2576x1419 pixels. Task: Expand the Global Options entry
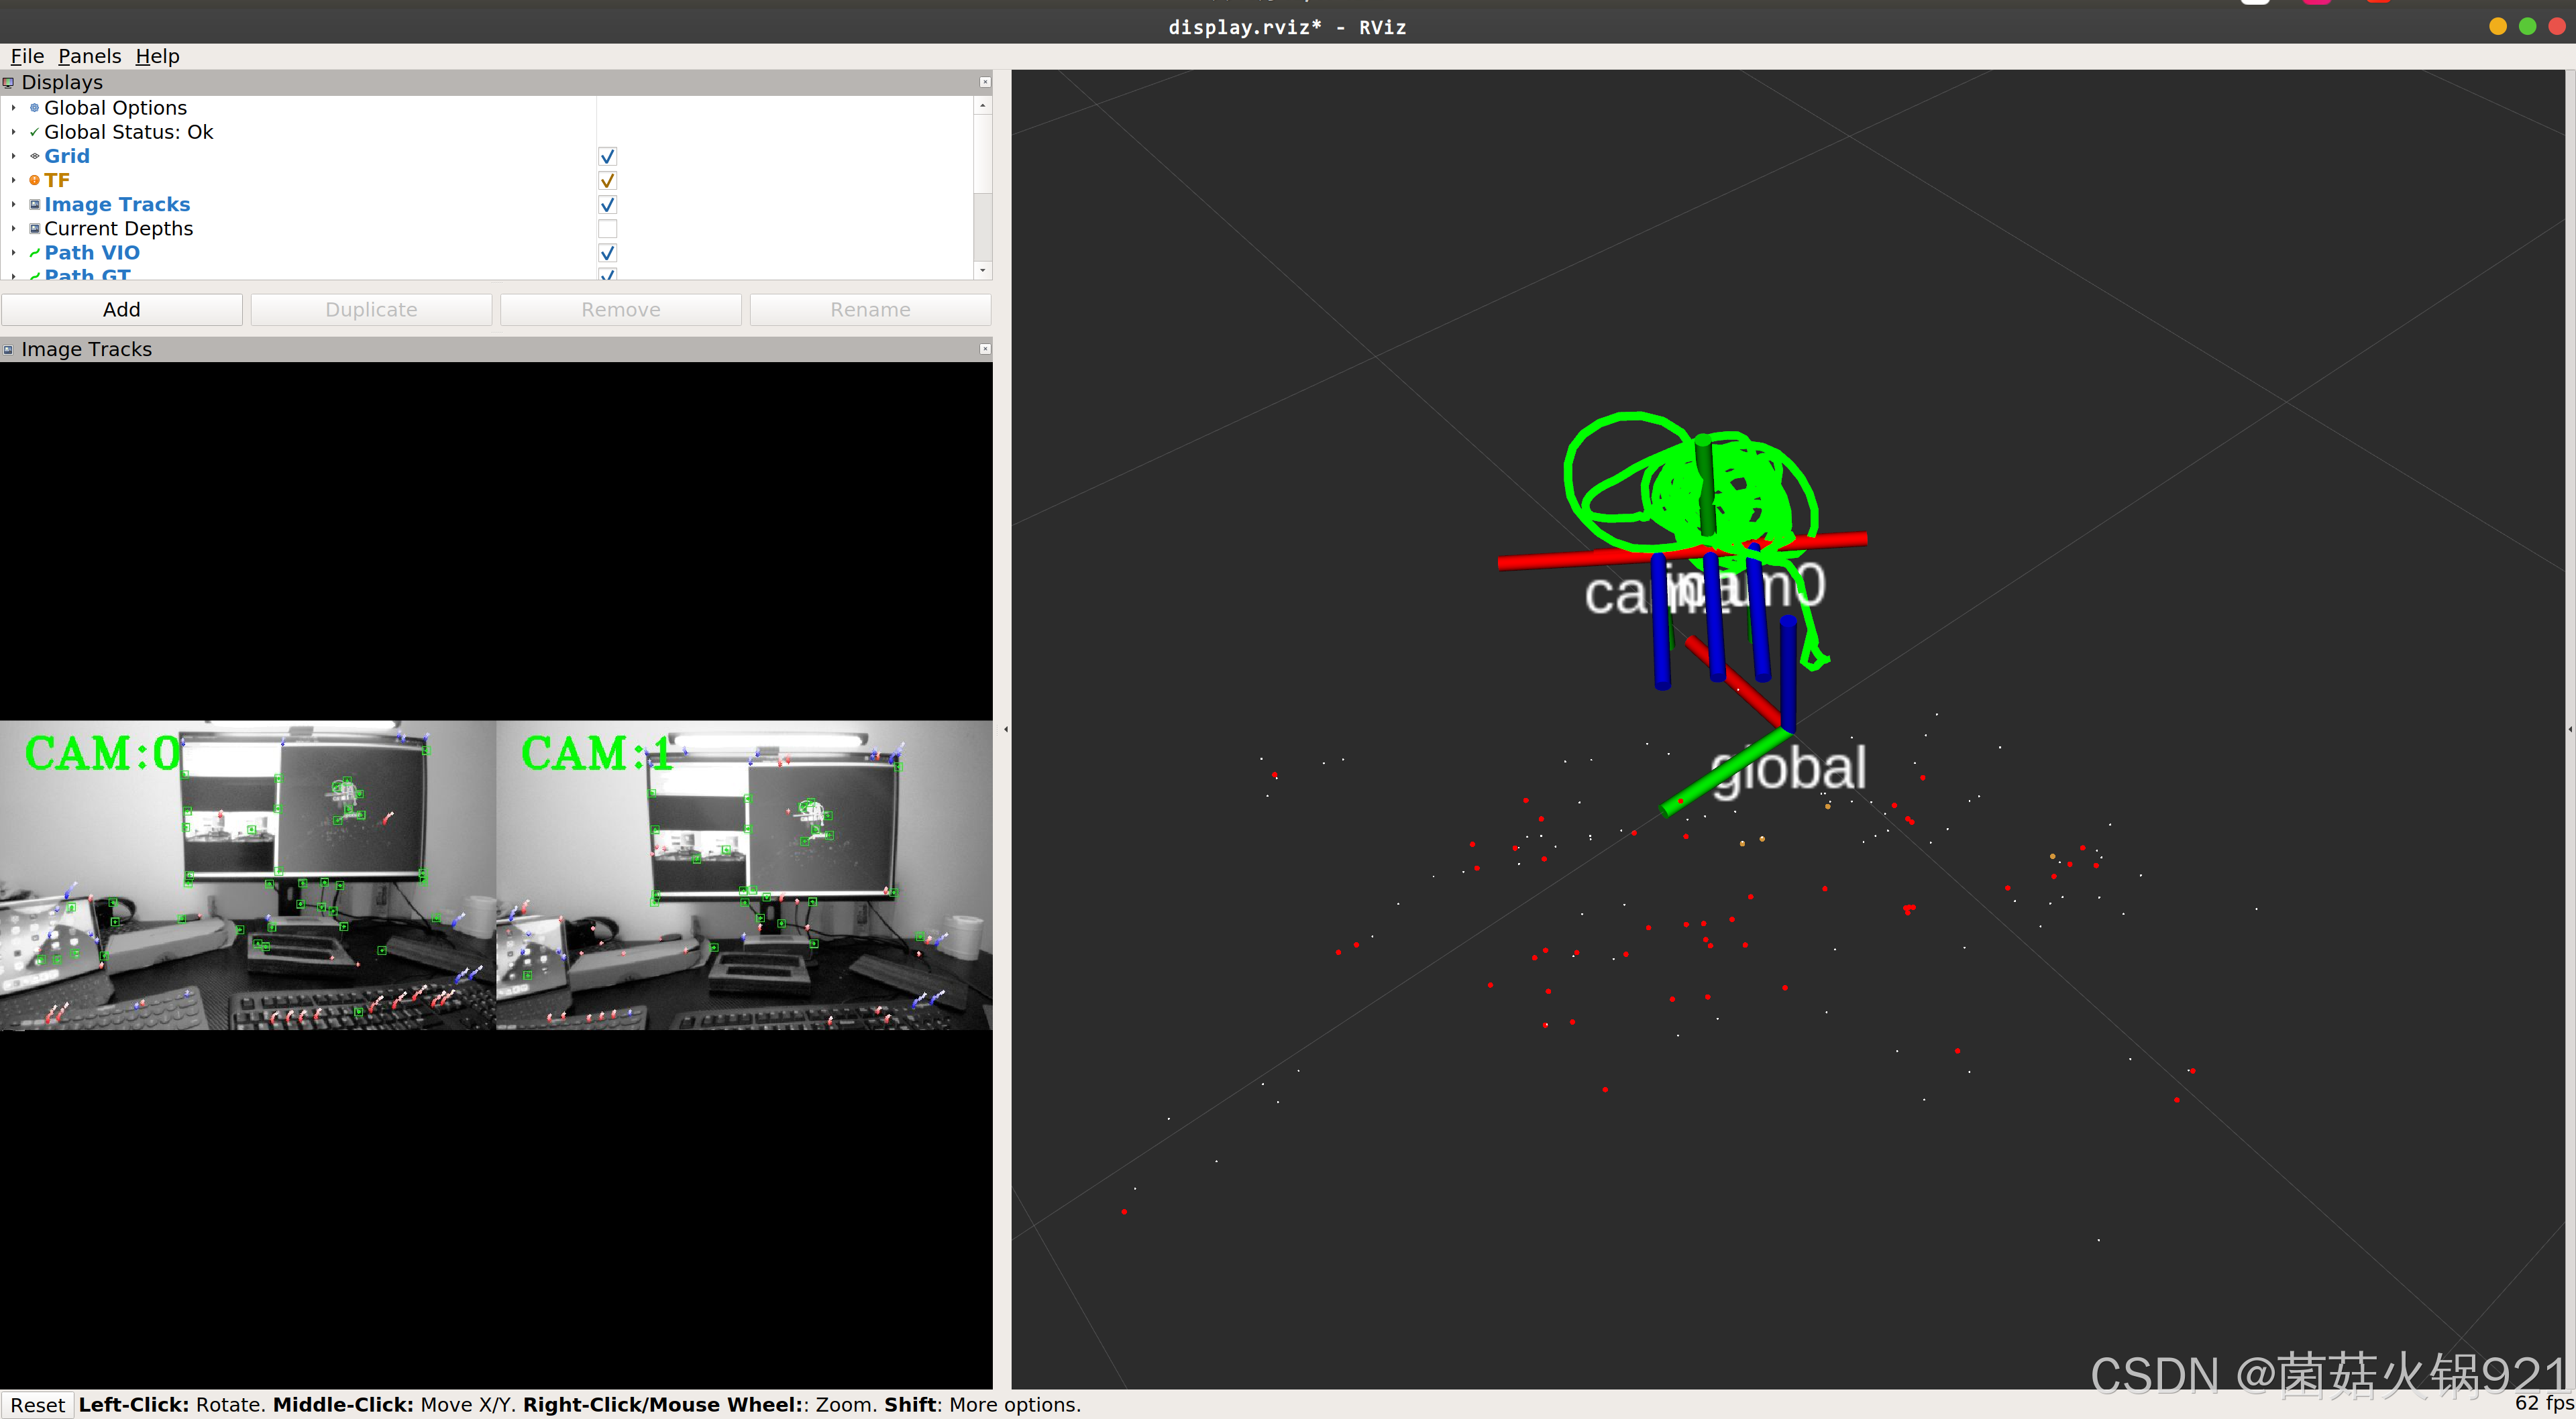(x=13, y=108)
